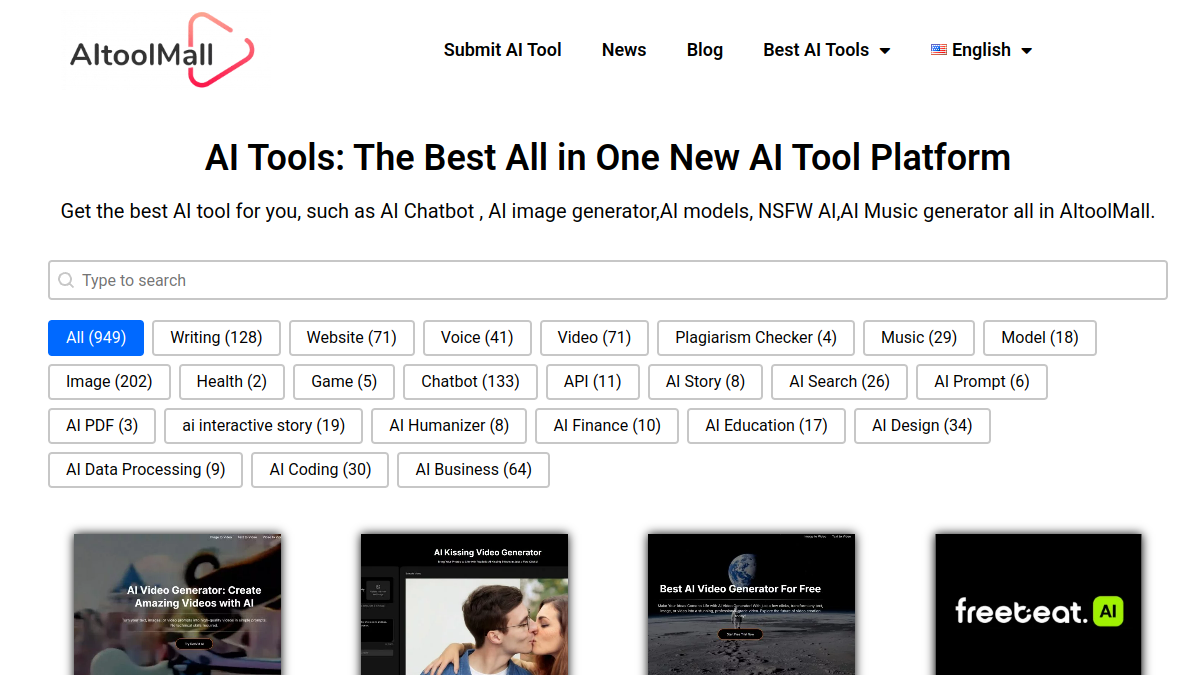
Task: Click the AItoolMall logo
Action: pyautogui.click(x=162, y=50)
